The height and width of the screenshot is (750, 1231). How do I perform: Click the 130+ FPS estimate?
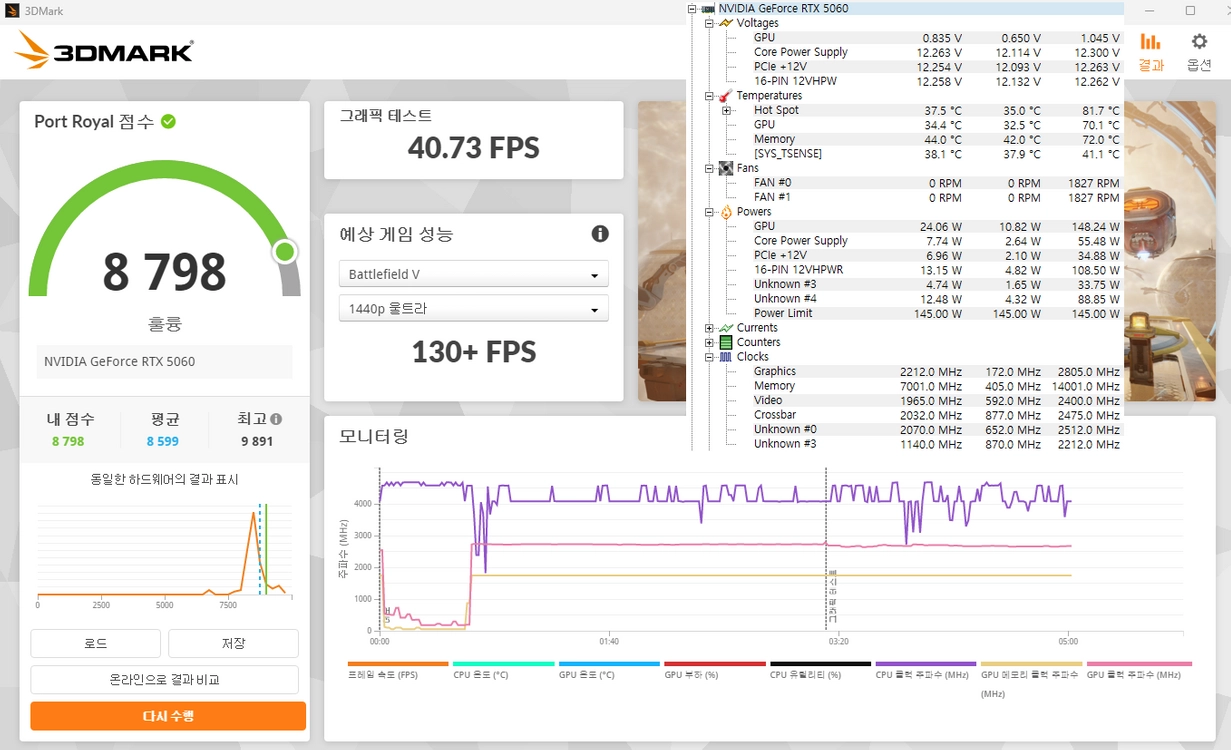point(474,352)
